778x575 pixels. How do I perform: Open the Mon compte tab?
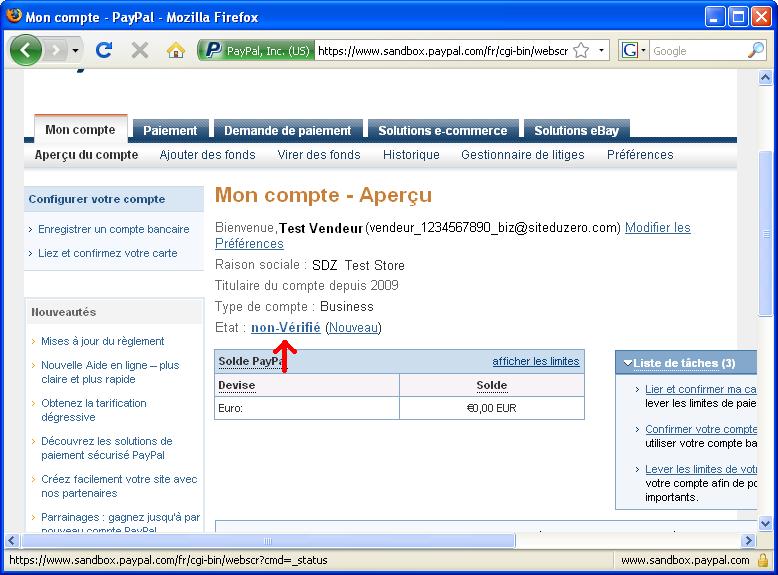pyautogui.click(x=80, y=129)
